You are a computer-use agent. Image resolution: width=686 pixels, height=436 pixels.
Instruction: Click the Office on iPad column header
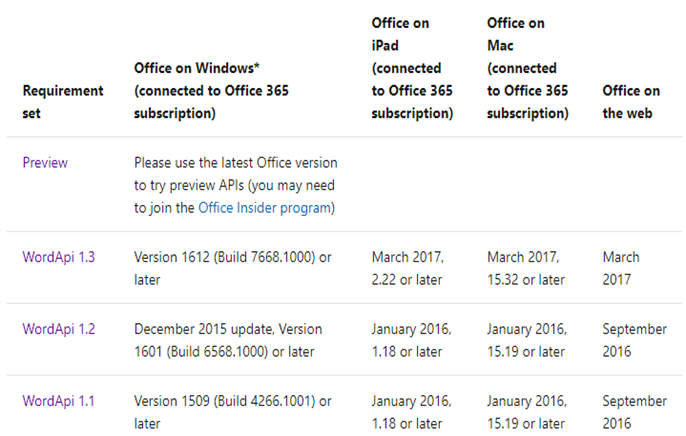412,67
